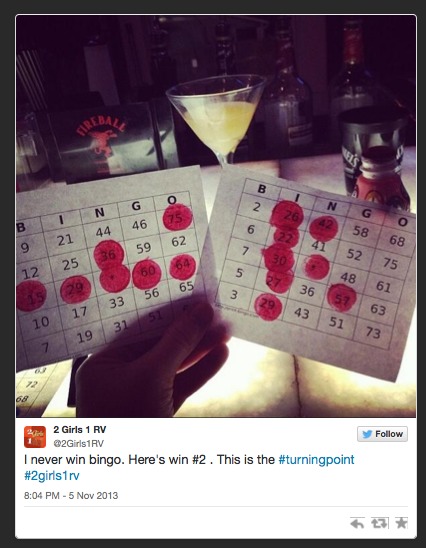Click the 2 Girls 1 RV avatar
This screenshot has width=426, height=548.
click(x=35, y=437)
